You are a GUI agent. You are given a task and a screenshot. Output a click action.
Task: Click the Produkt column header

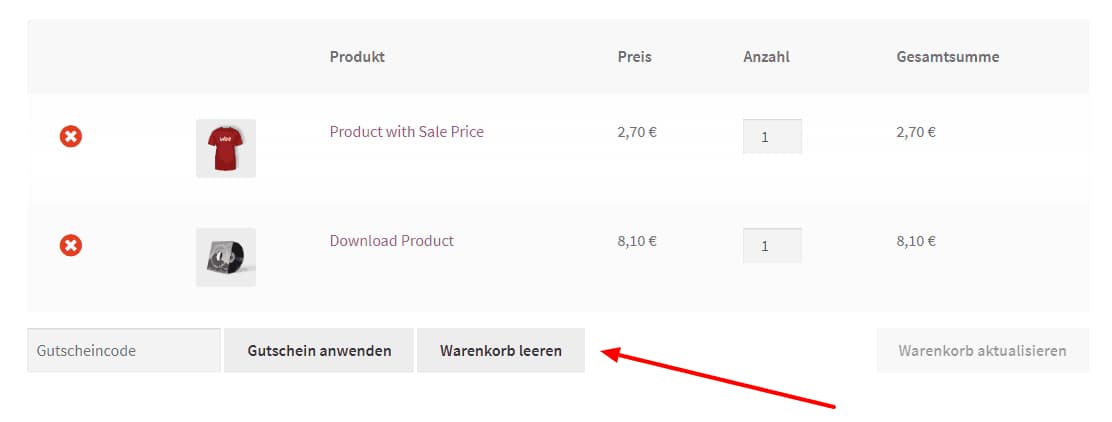point(357,57)
